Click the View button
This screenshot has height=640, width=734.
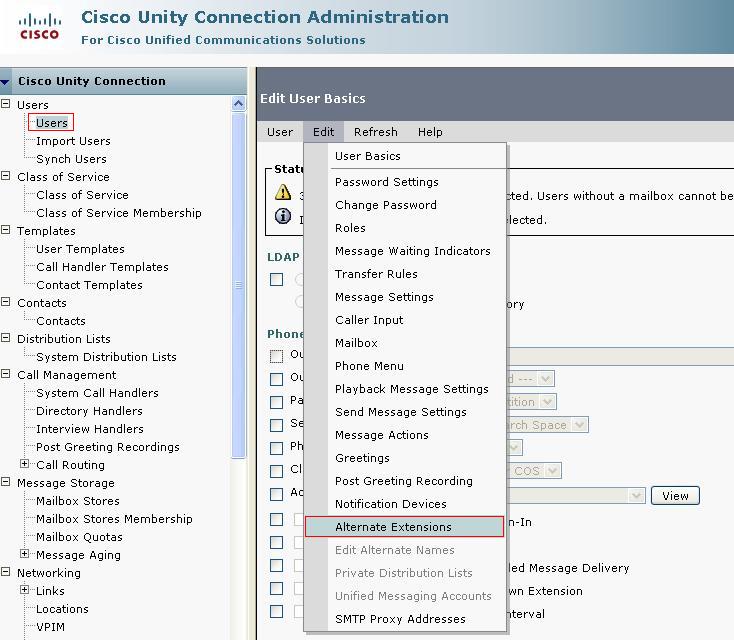click(675, 495)
